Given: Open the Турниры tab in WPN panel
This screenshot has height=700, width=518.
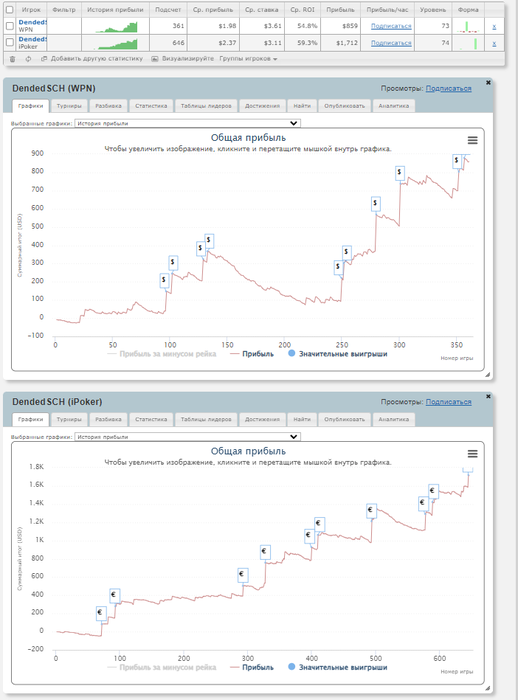Looking at the screenshot, I should (69, 106).
